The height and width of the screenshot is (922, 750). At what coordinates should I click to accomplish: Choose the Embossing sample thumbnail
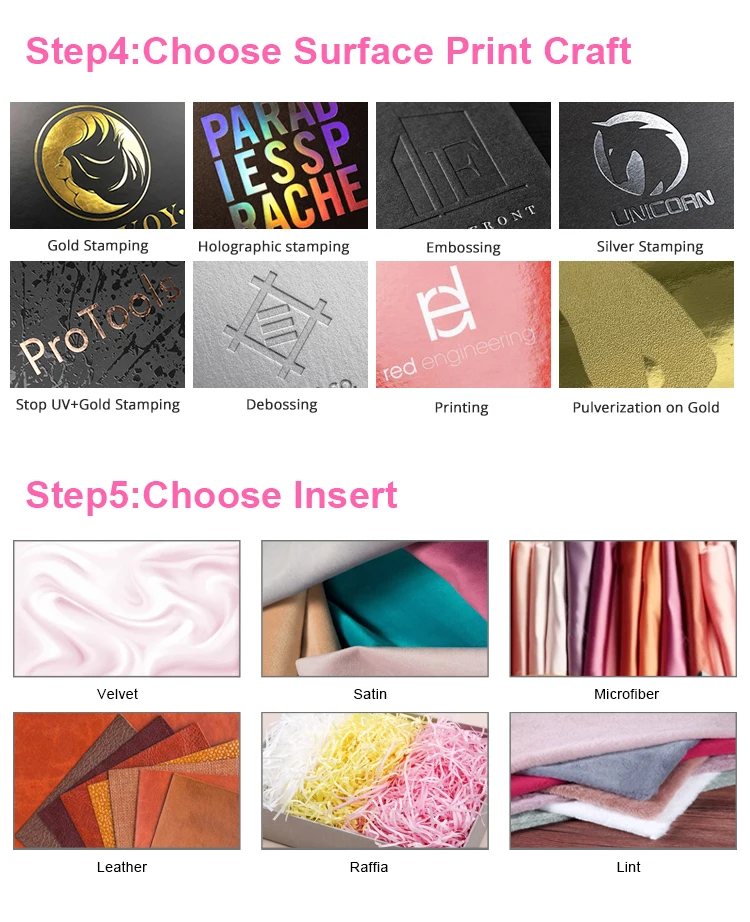(x=463, y=165)
